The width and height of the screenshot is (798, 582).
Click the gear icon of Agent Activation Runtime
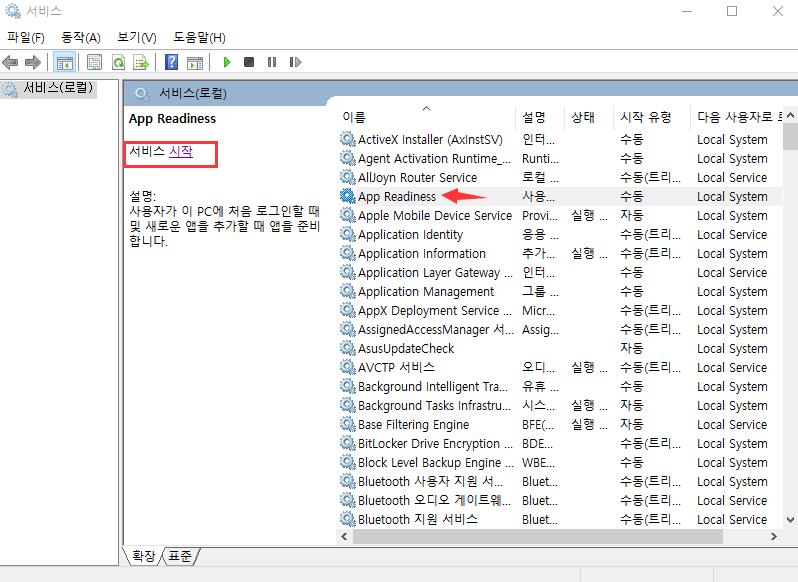(x=348, y=158)
